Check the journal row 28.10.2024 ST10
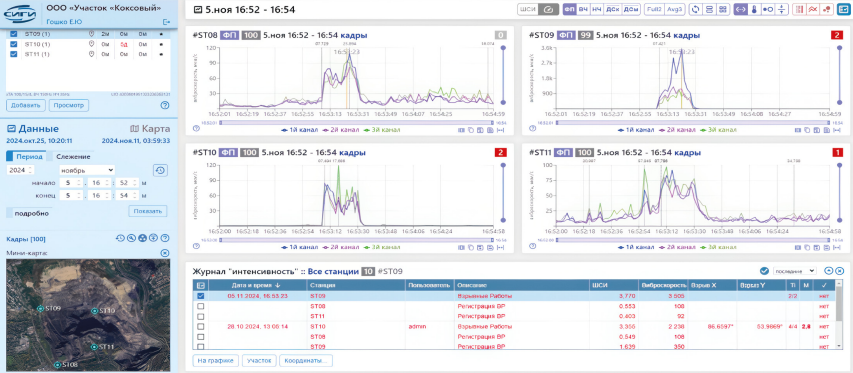 point(200,327)
